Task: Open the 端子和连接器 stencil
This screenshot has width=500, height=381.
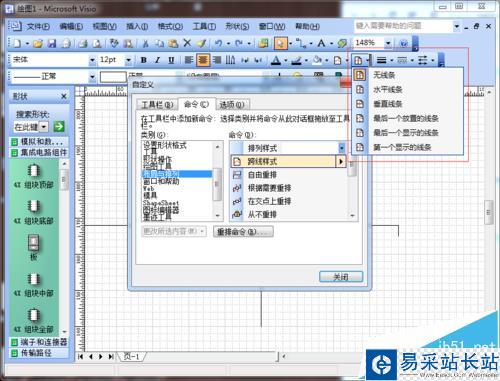Action: point(39,342)
